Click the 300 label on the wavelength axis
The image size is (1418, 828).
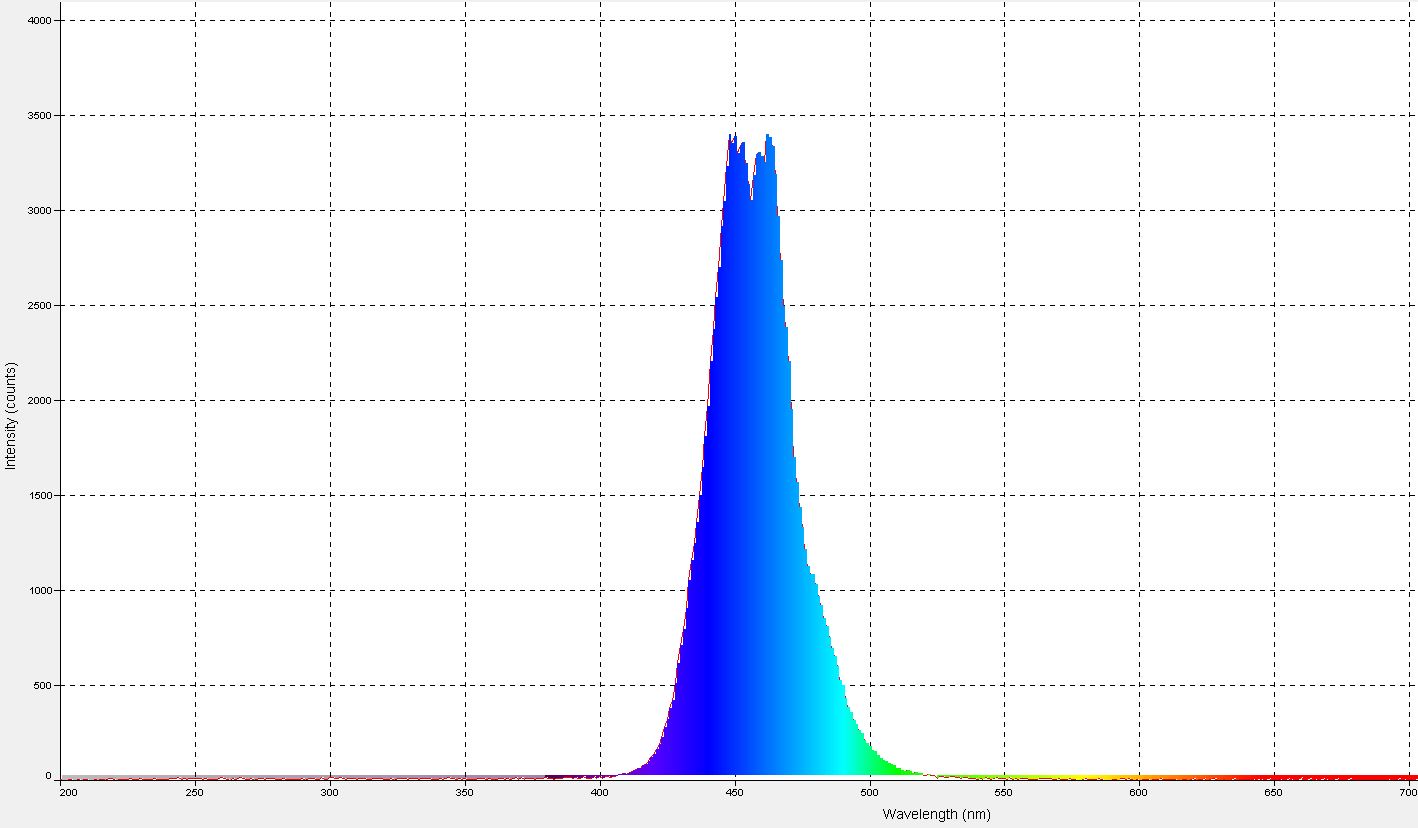point(330,792)
